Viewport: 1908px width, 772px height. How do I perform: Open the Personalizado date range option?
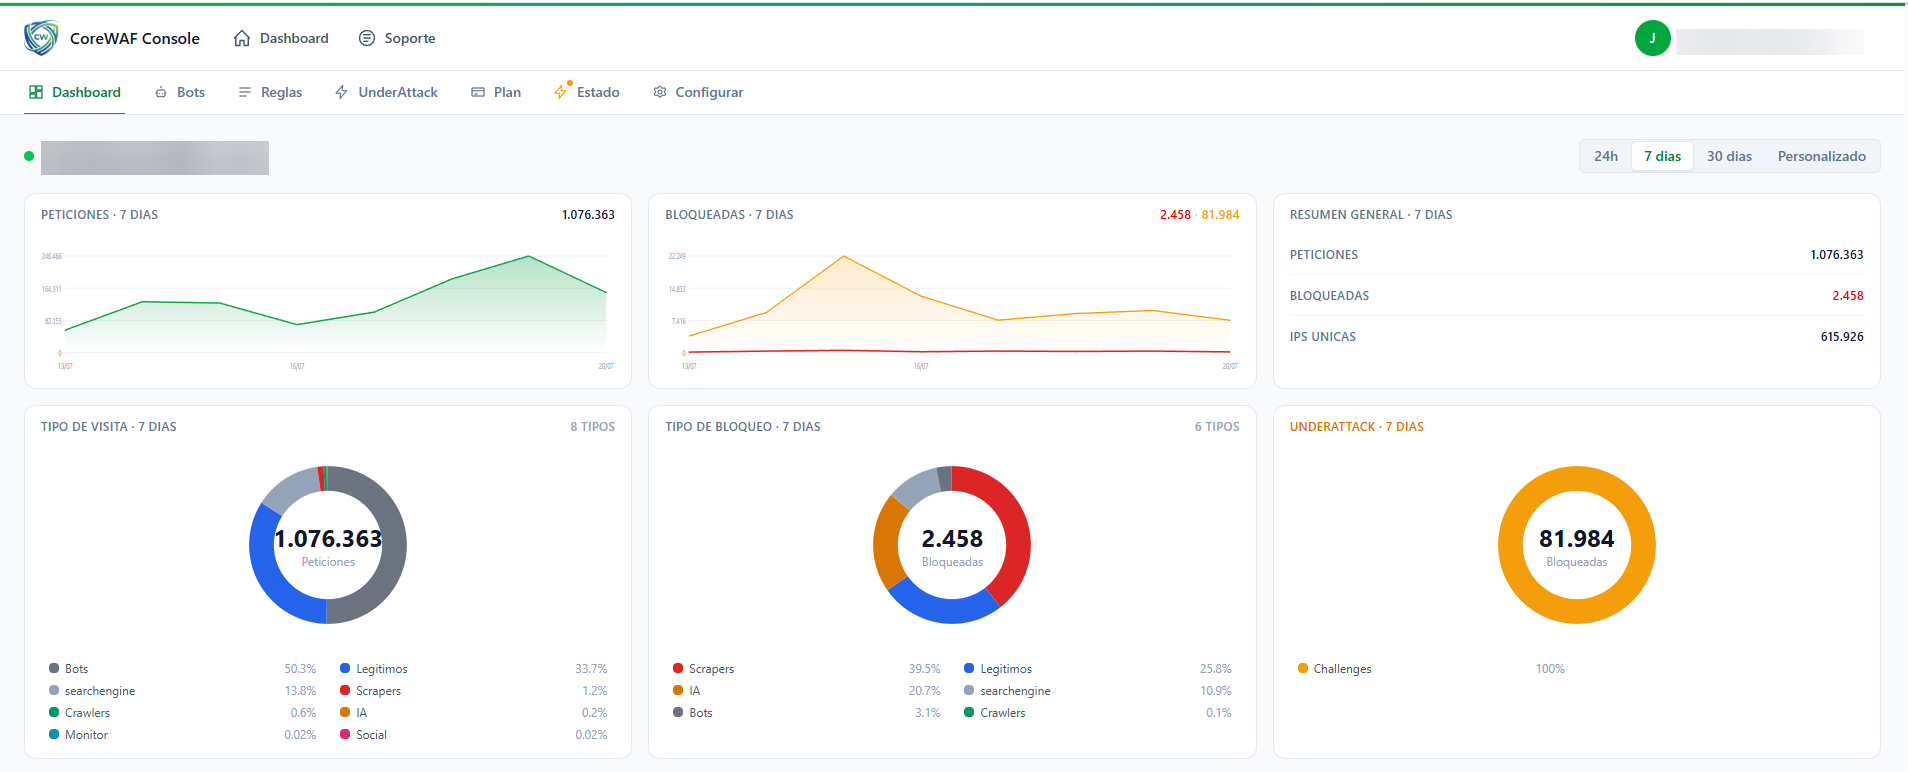[x=1821, y=156]
